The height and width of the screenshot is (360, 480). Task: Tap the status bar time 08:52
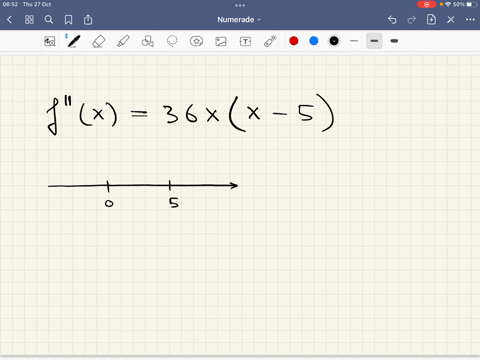[10, 4]
